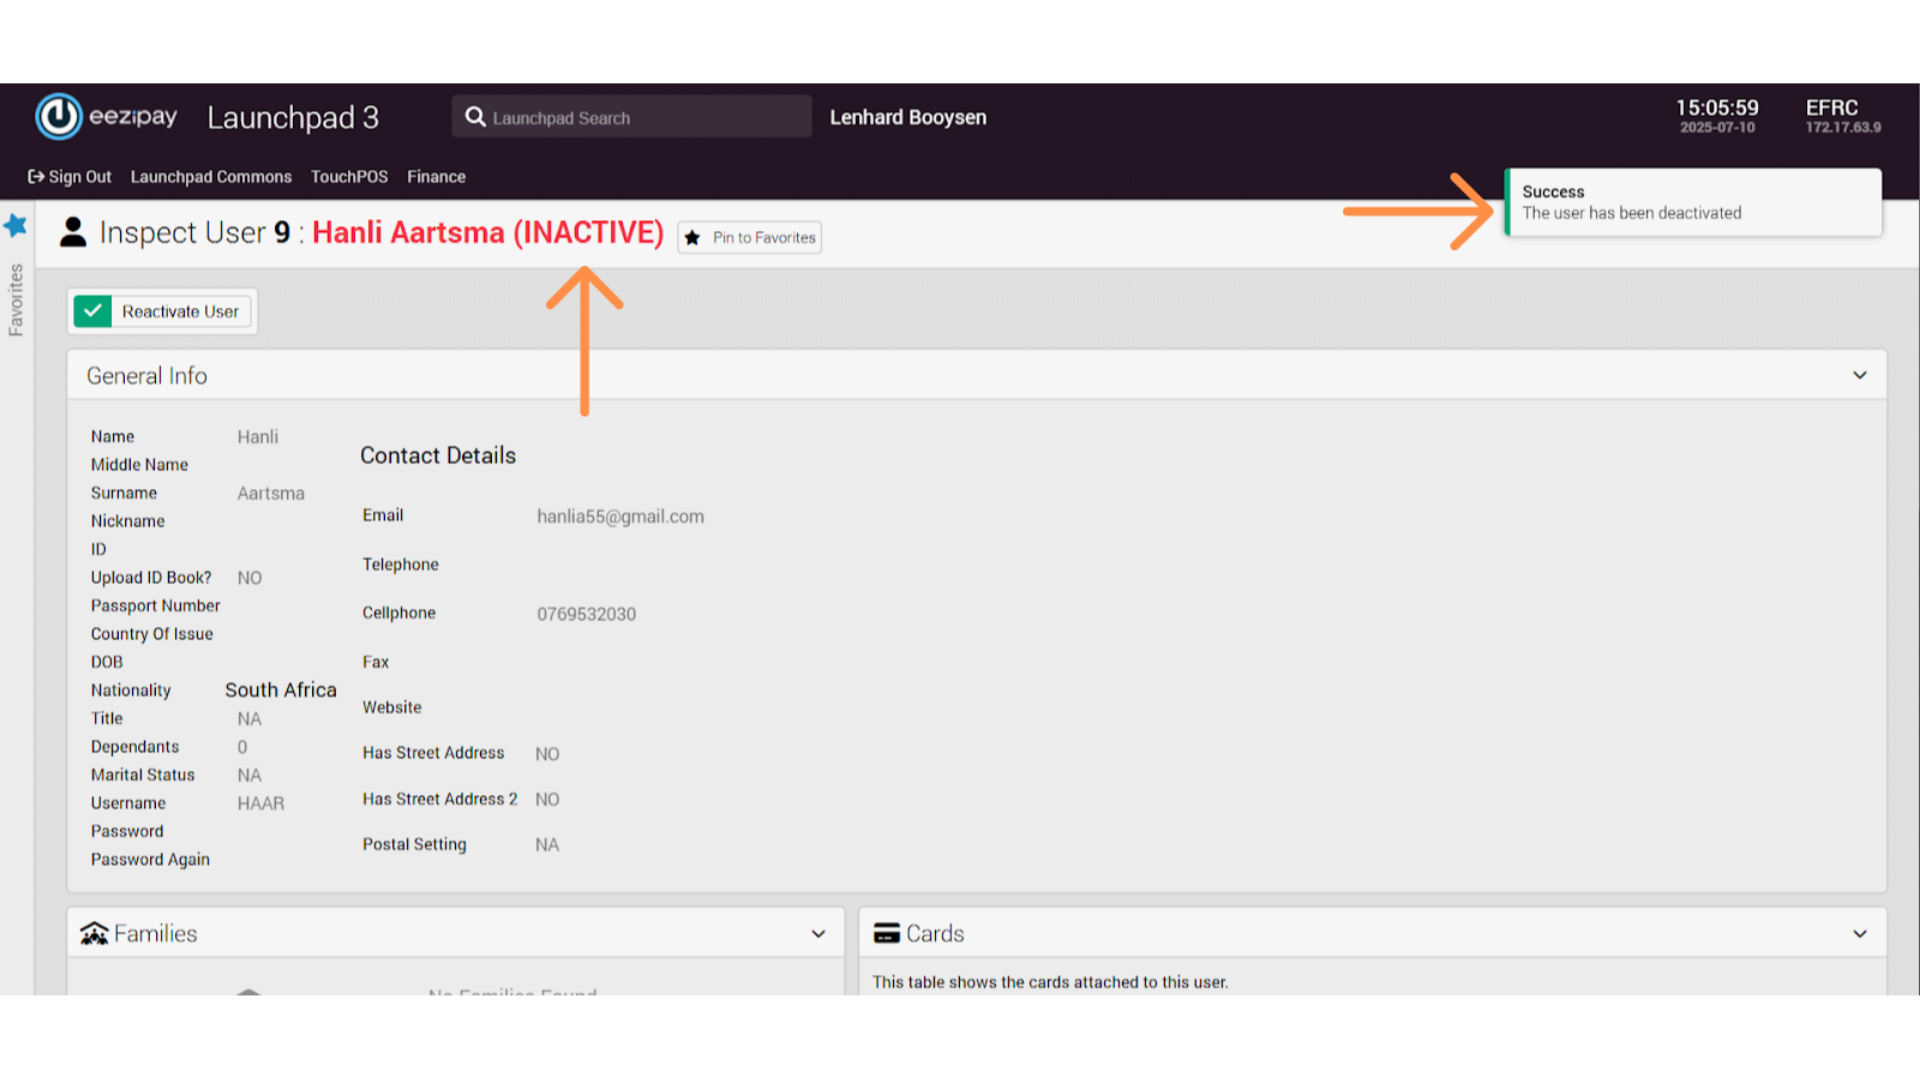Click the 172.17.63.9 IP address
The image size is (1920, 1080).
pyautogui.click(x=1843, y=127)
